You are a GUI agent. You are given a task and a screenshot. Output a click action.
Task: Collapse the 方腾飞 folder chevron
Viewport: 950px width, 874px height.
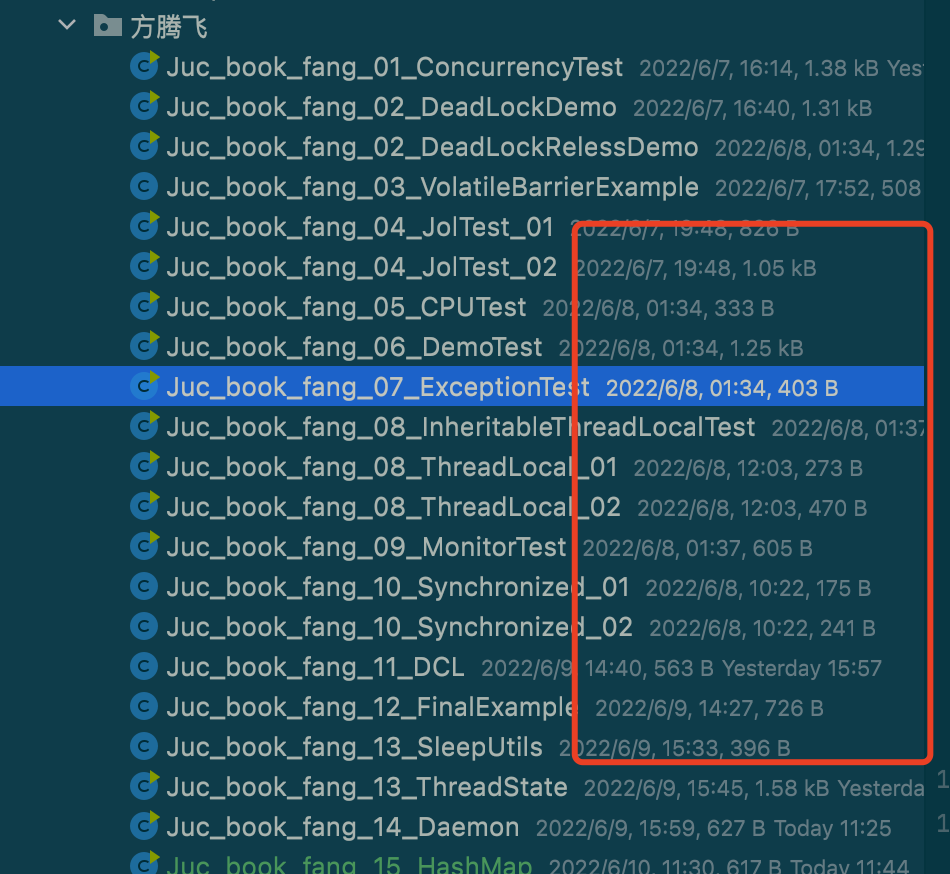point(67,26)
